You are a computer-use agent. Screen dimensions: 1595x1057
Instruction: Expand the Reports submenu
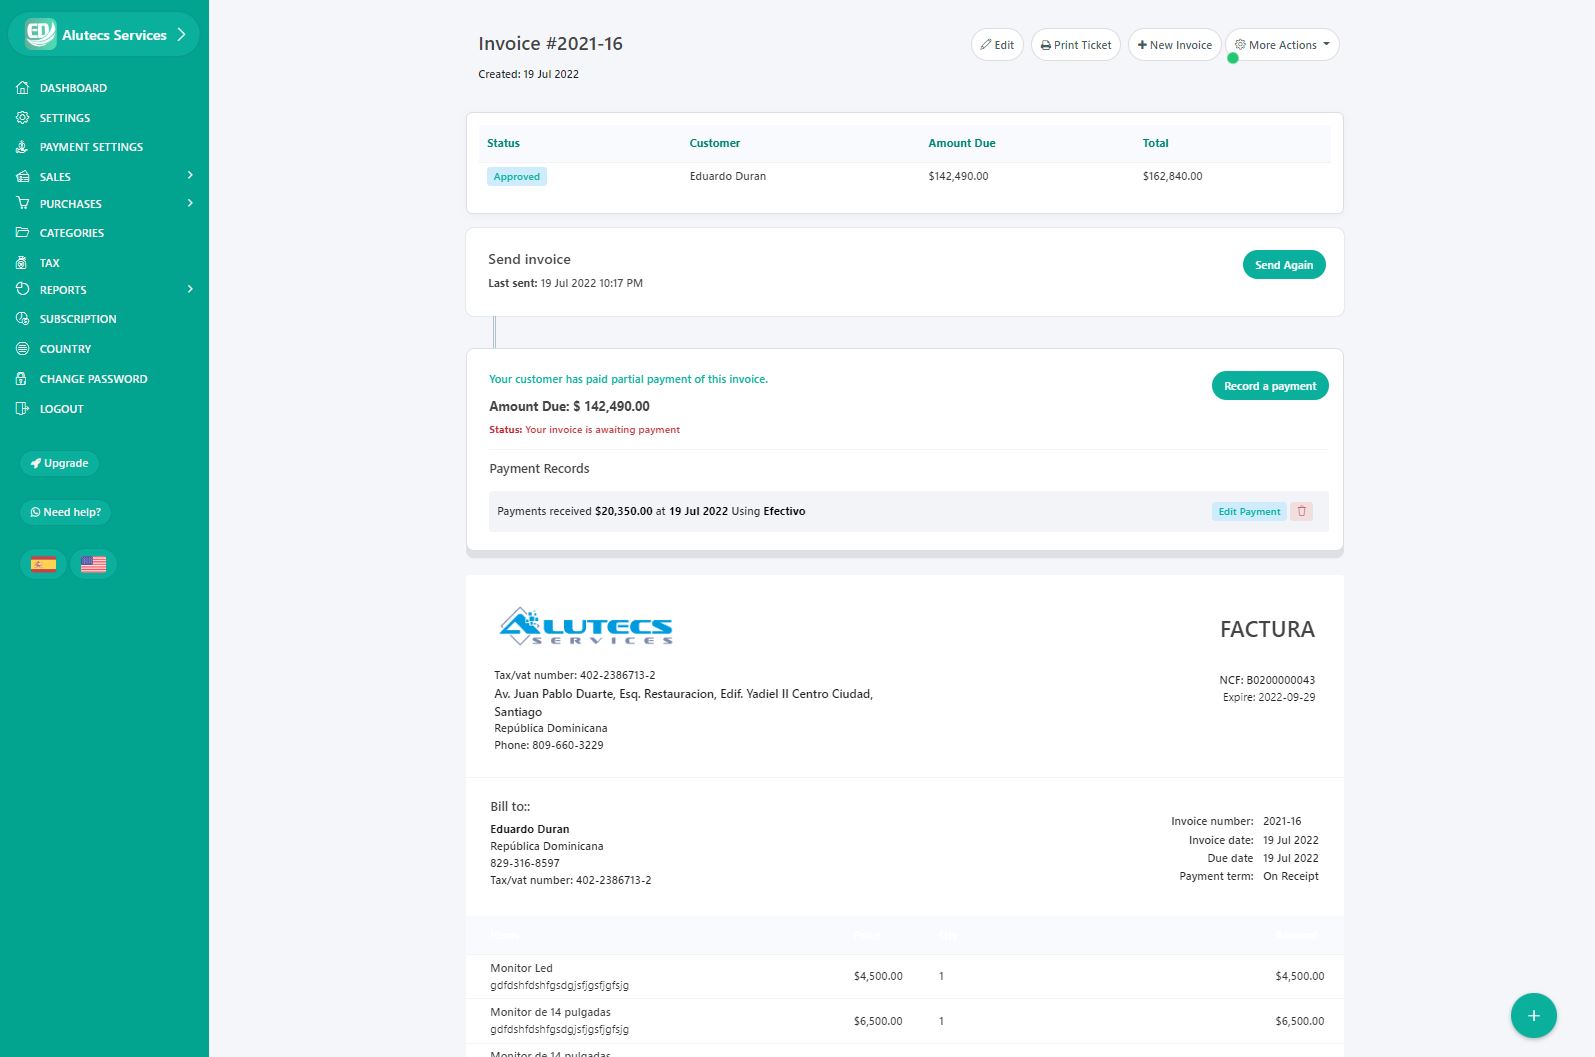coord(190,290)
